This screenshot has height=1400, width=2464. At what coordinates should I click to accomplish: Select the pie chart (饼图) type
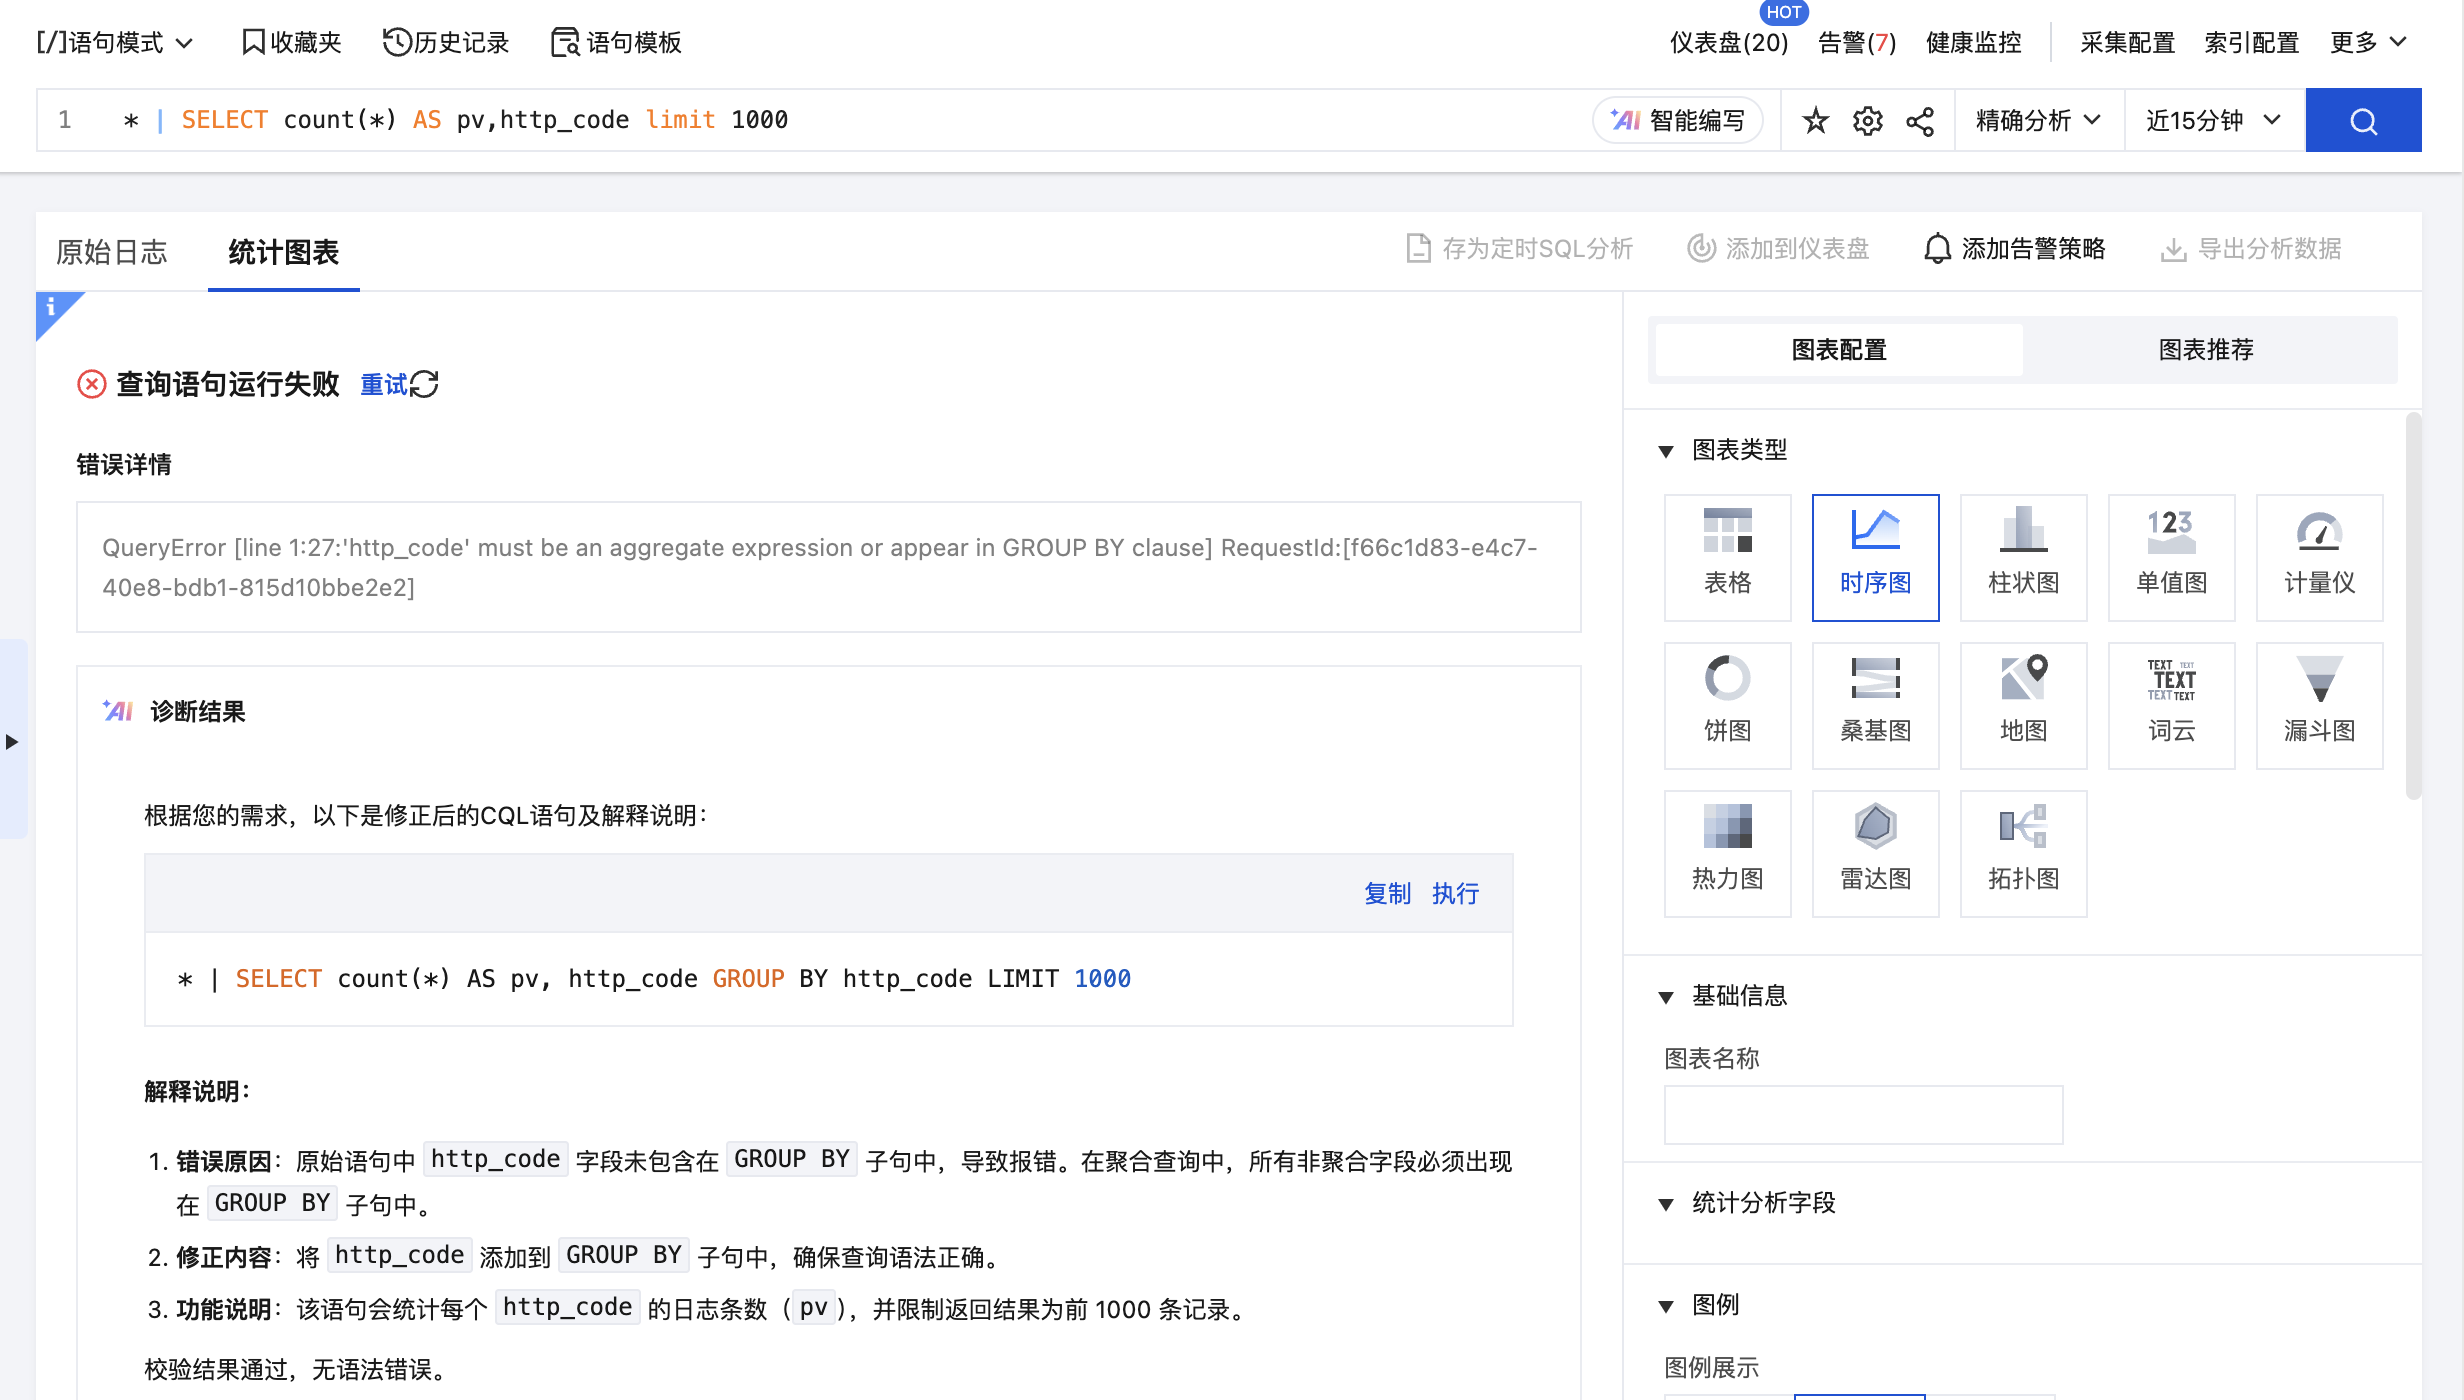[1727, 704]
